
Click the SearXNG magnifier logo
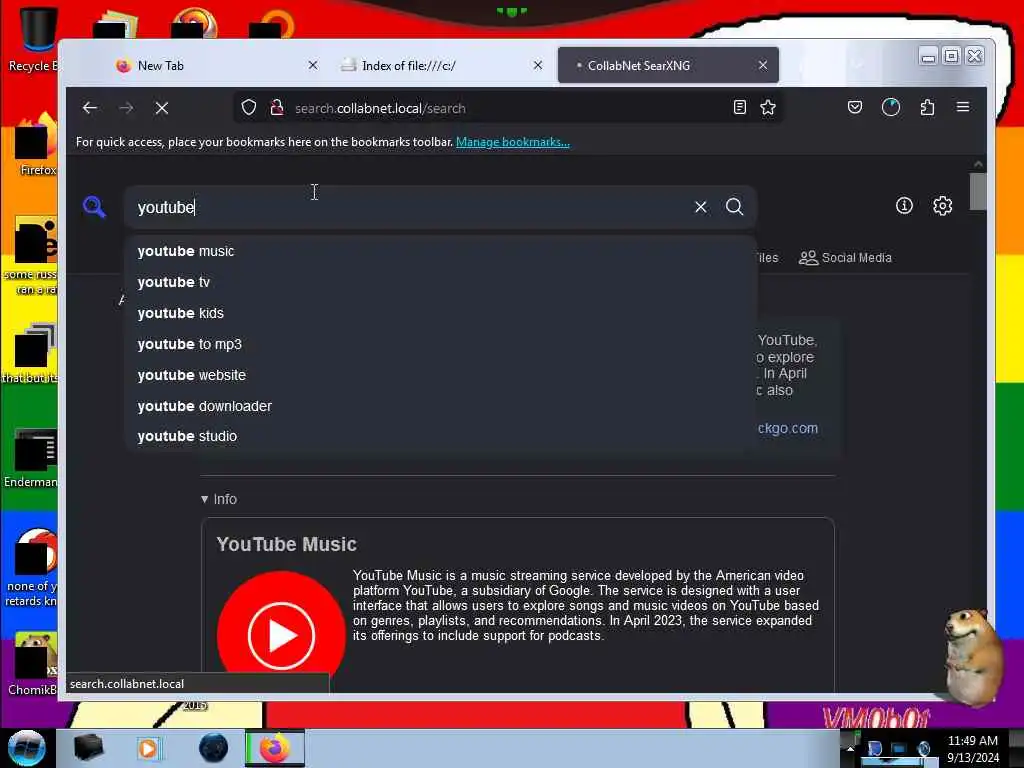point(94,207)
